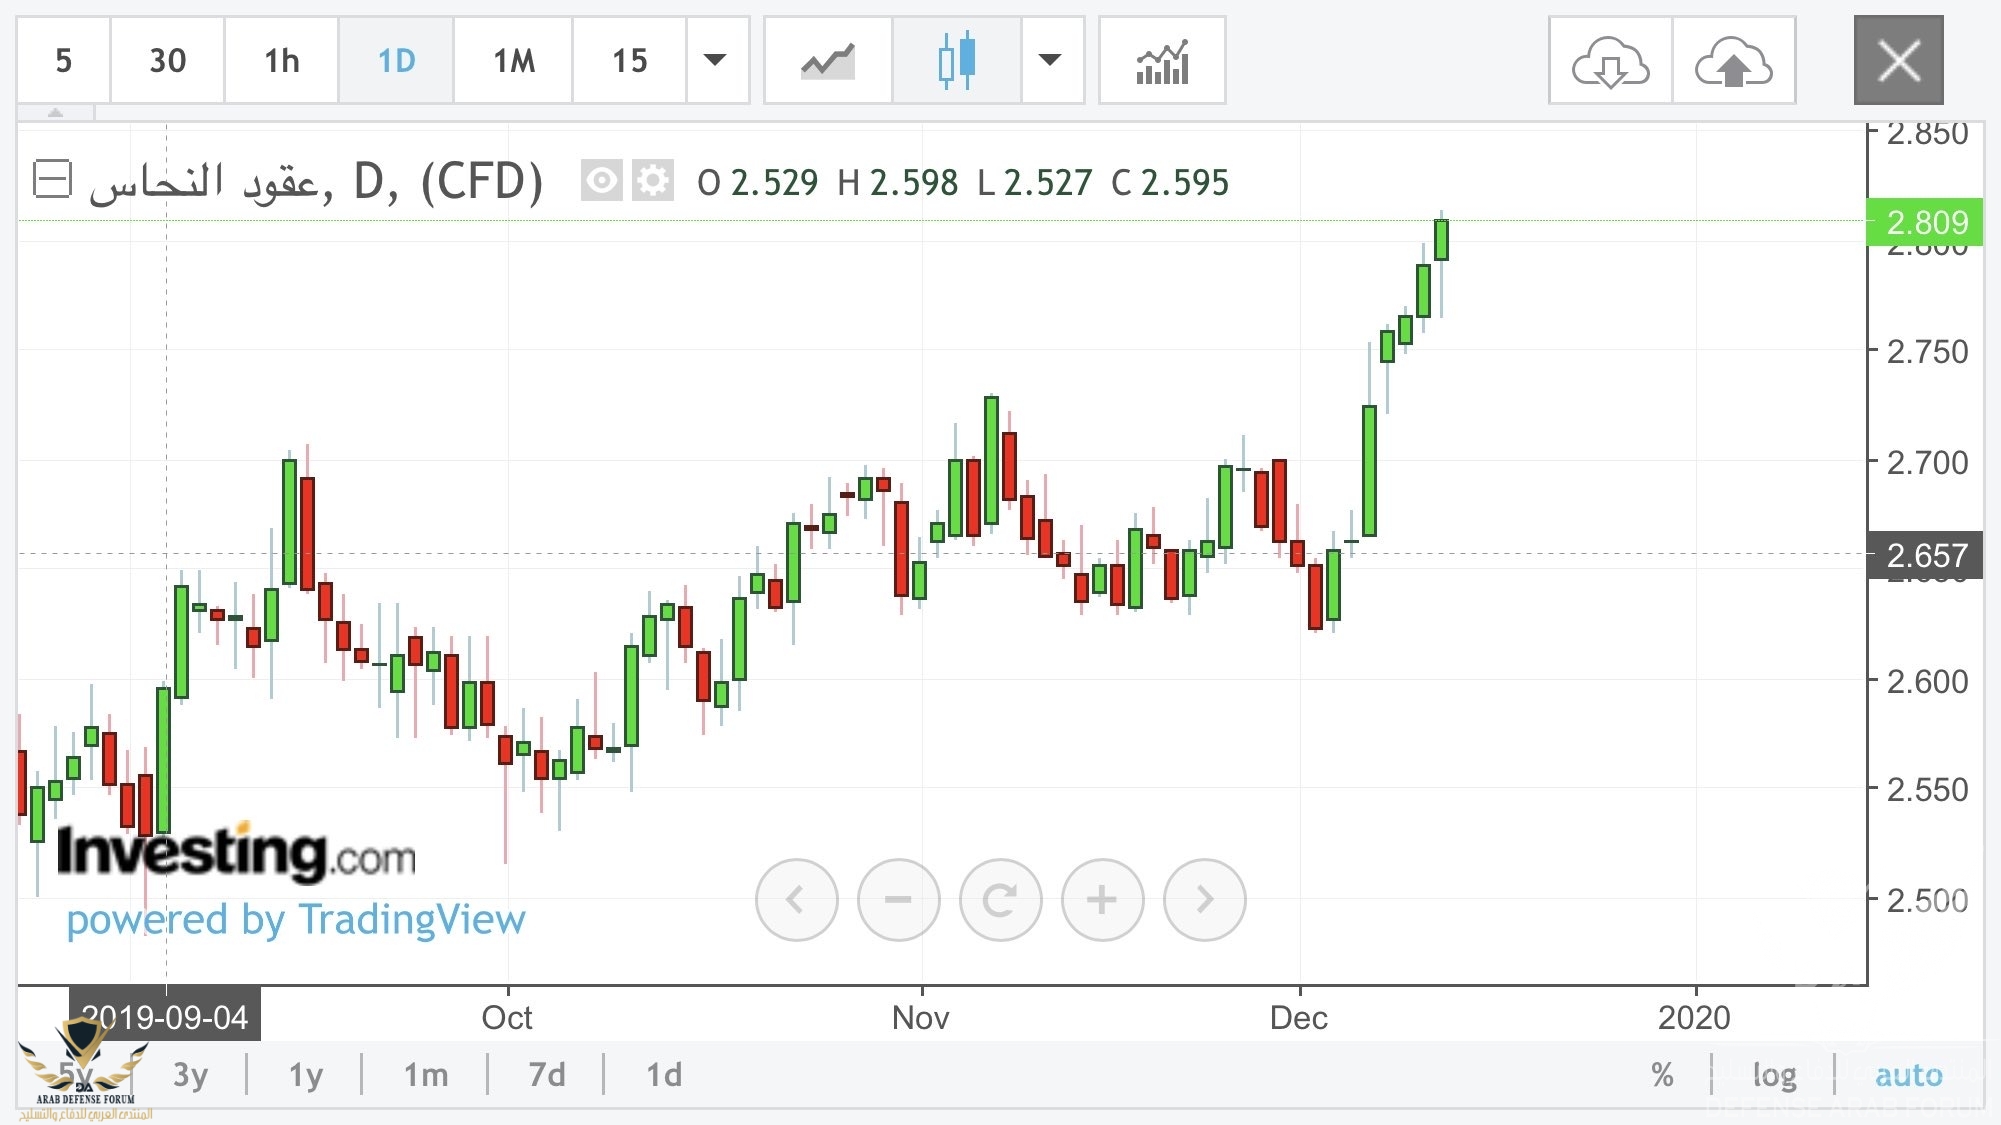Expand the time interval dropdown arrow

(x=715, y=61)
